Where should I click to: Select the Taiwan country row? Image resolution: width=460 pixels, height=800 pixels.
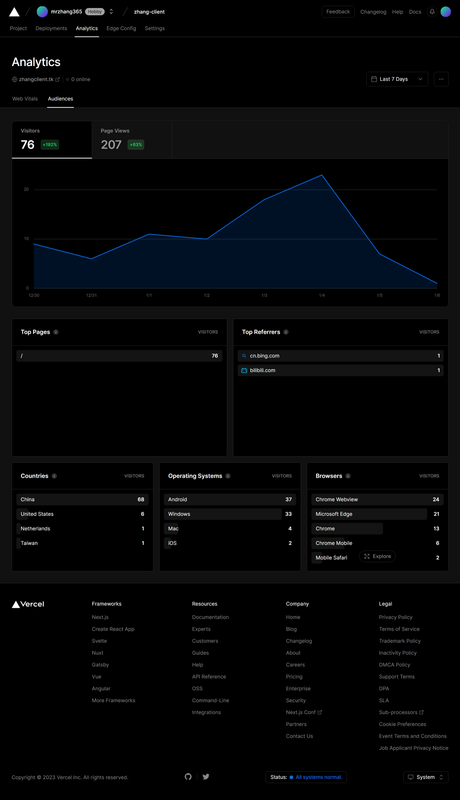[x=83, y=543]
